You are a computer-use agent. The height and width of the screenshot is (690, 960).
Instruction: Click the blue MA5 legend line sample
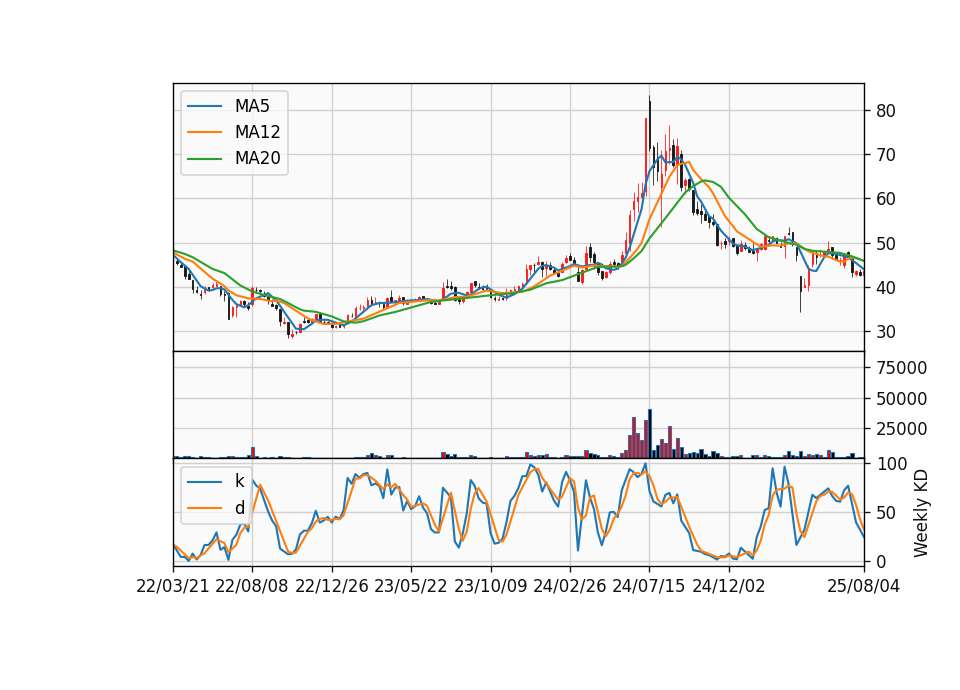[204, 106]
